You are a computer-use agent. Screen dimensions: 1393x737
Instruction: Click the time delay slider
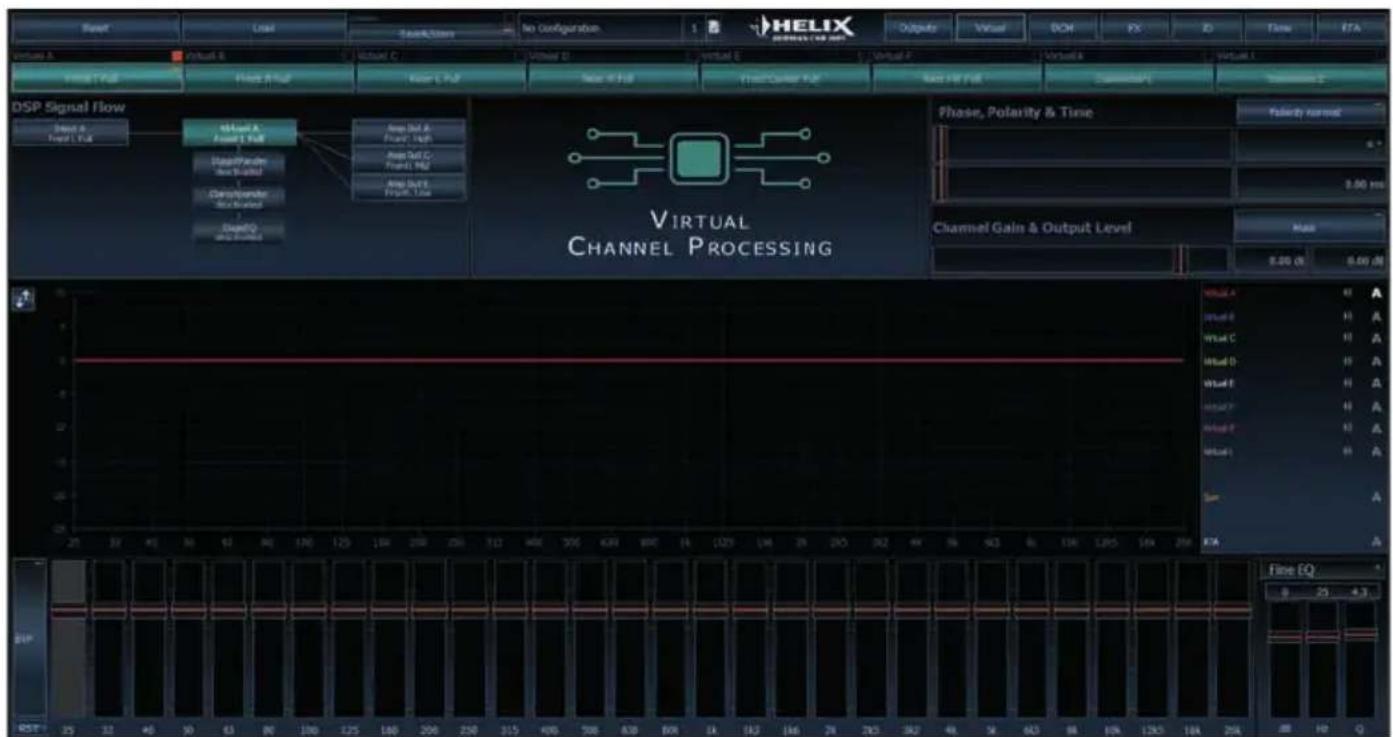(x=1082, y=184)
